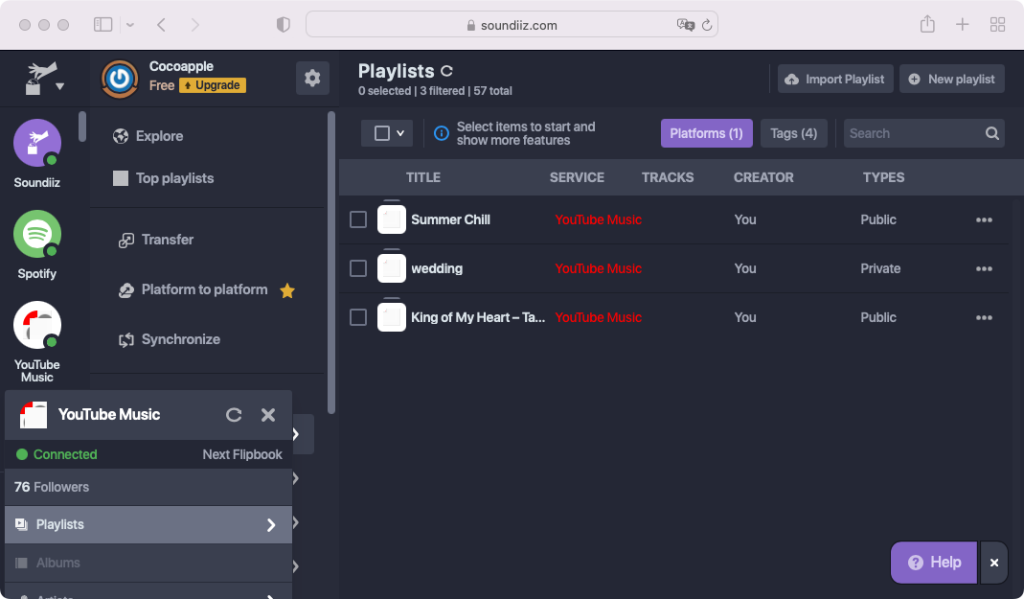Select Spotify service icon in sidebar

[x=37, y=235]
